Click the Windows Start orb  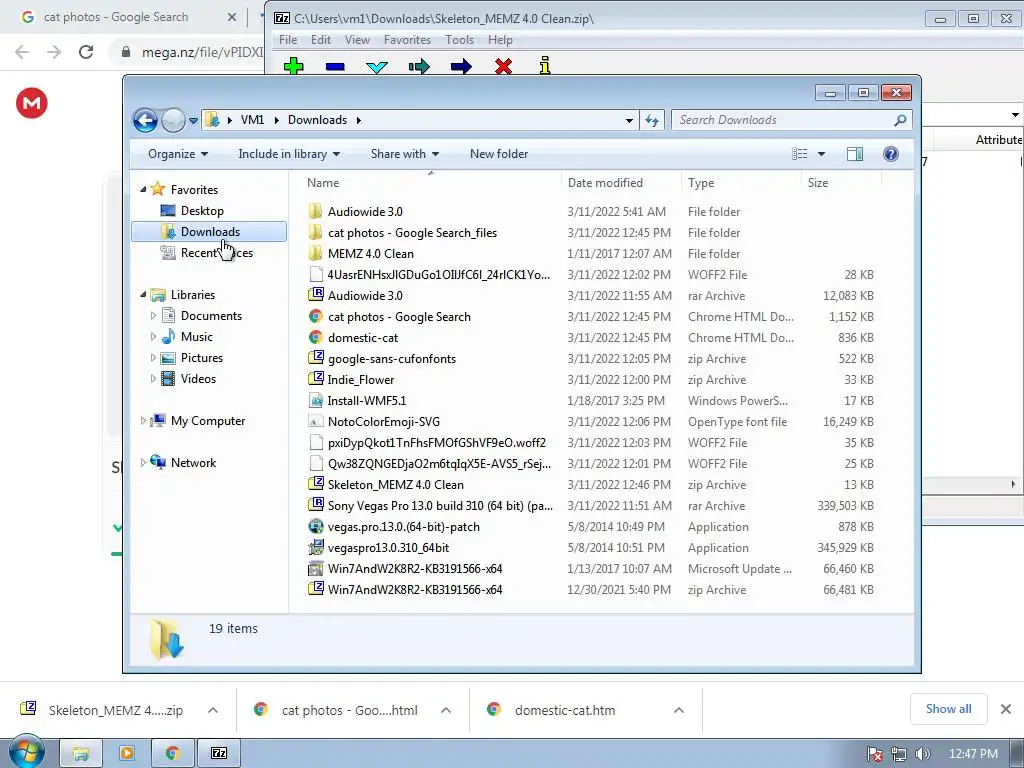(x=27, y=753)
